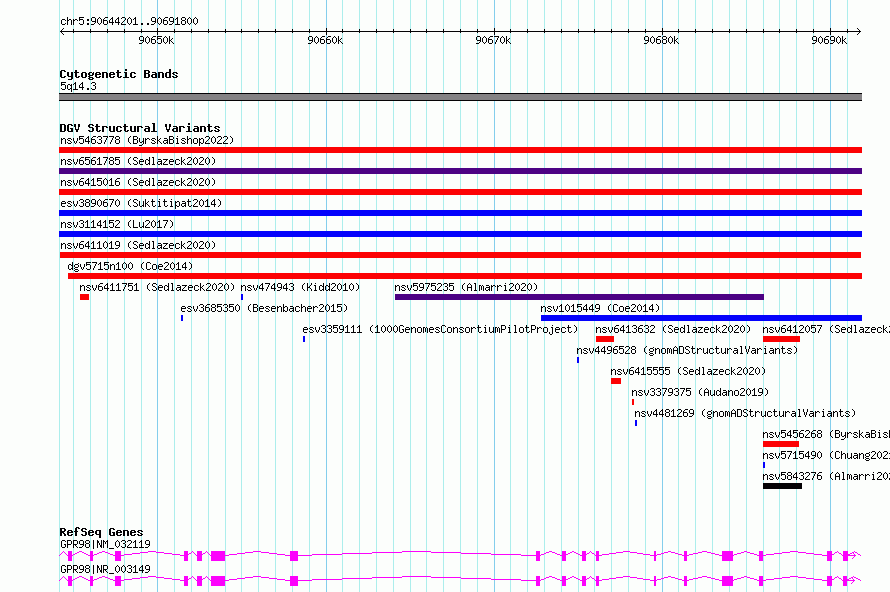Click the nsv5456268 variant label
The image size is (890, 592).
coord(826,434)
